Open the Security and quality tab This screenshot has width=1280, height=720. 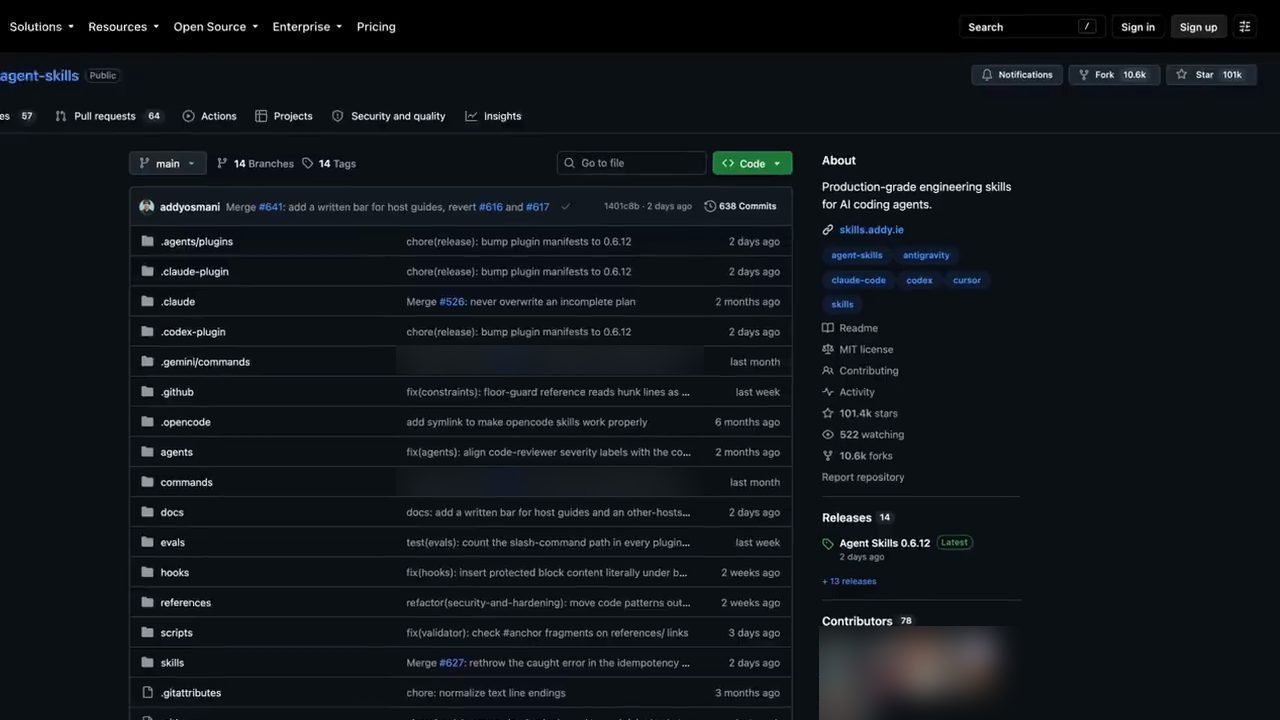click(x=389, y=116)
